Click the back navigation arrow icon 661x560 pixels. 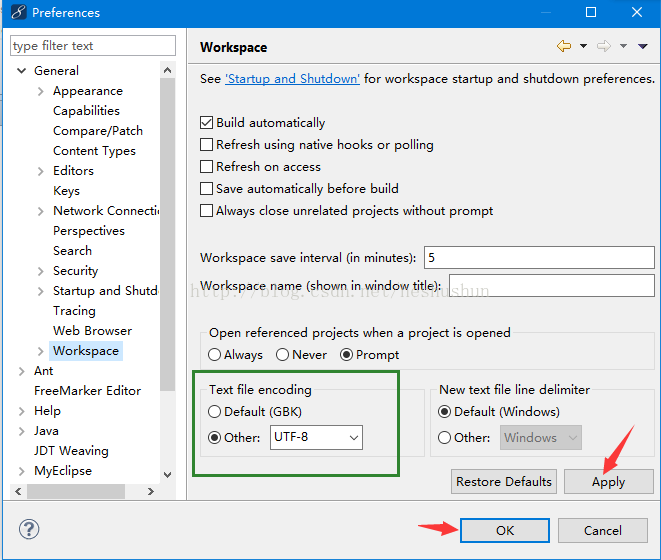[564, 46]
